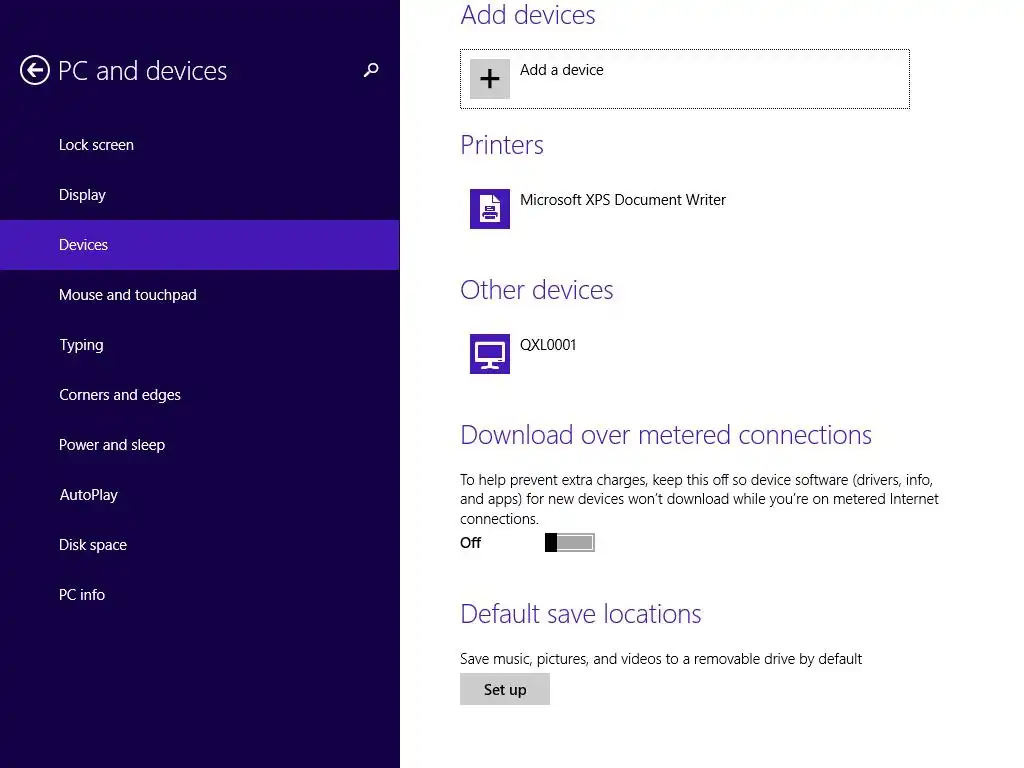Select the Microsoft XPS printer icon
The width and height of the screenshot is (1024, 768).
tap(490, 209)
